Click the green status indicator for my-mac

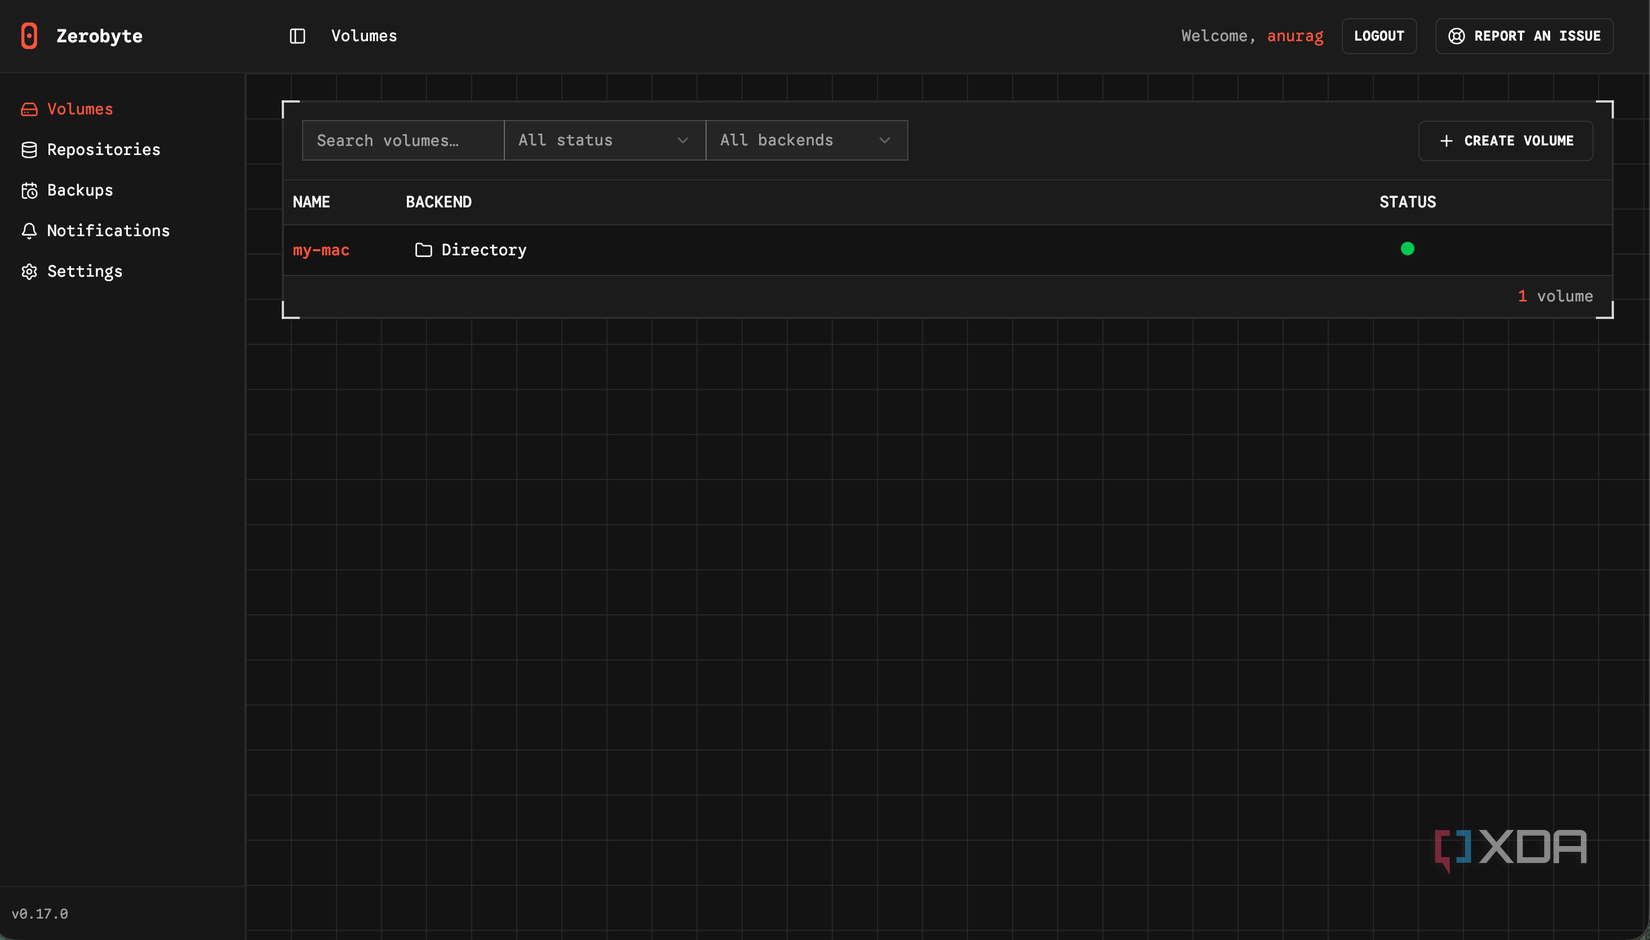pyautogui.click(x=1407, y=248)
